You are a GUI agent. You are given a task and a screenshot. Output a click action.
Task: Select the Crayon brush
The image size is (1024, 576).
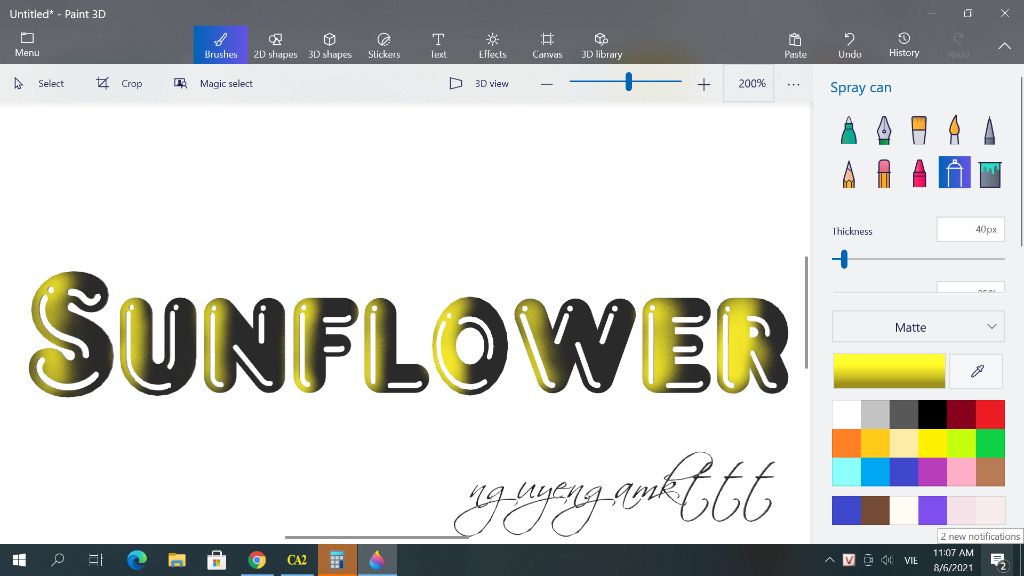(919, 173)
